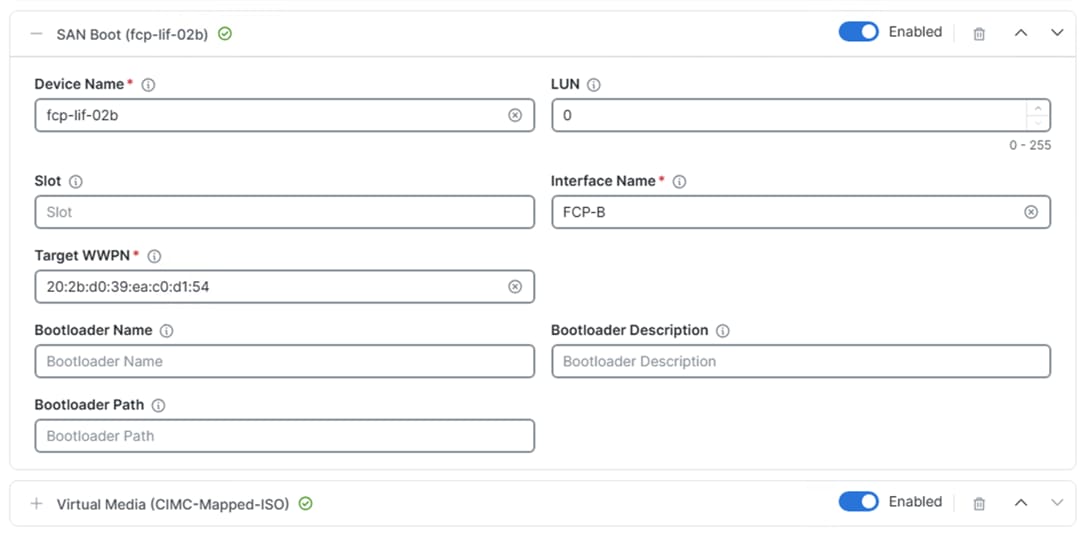Click into the LUN input field
Image resolution: width=1090 pixels, height=543 pixels.
801,115
